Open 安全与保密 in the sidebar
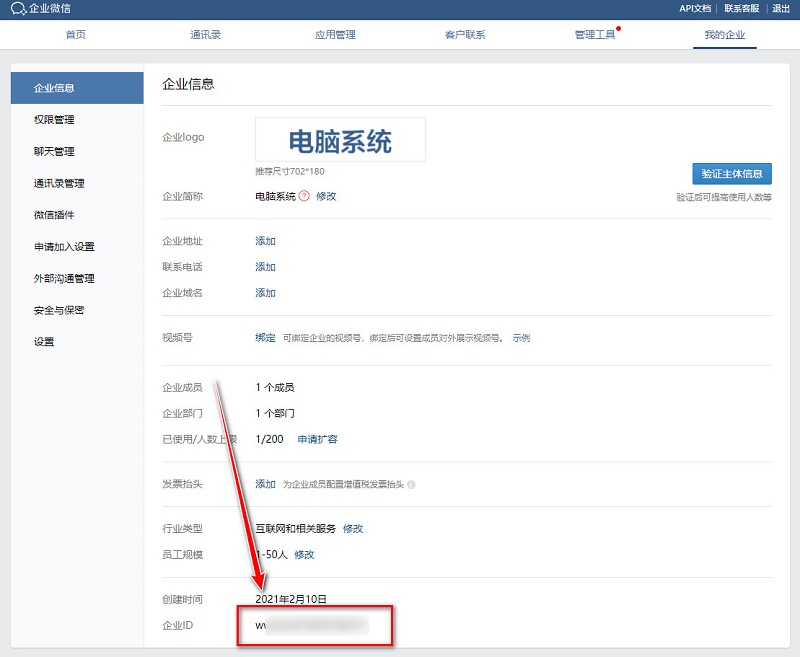The width and height of the screenshot is (800, 657). [59, 310]
